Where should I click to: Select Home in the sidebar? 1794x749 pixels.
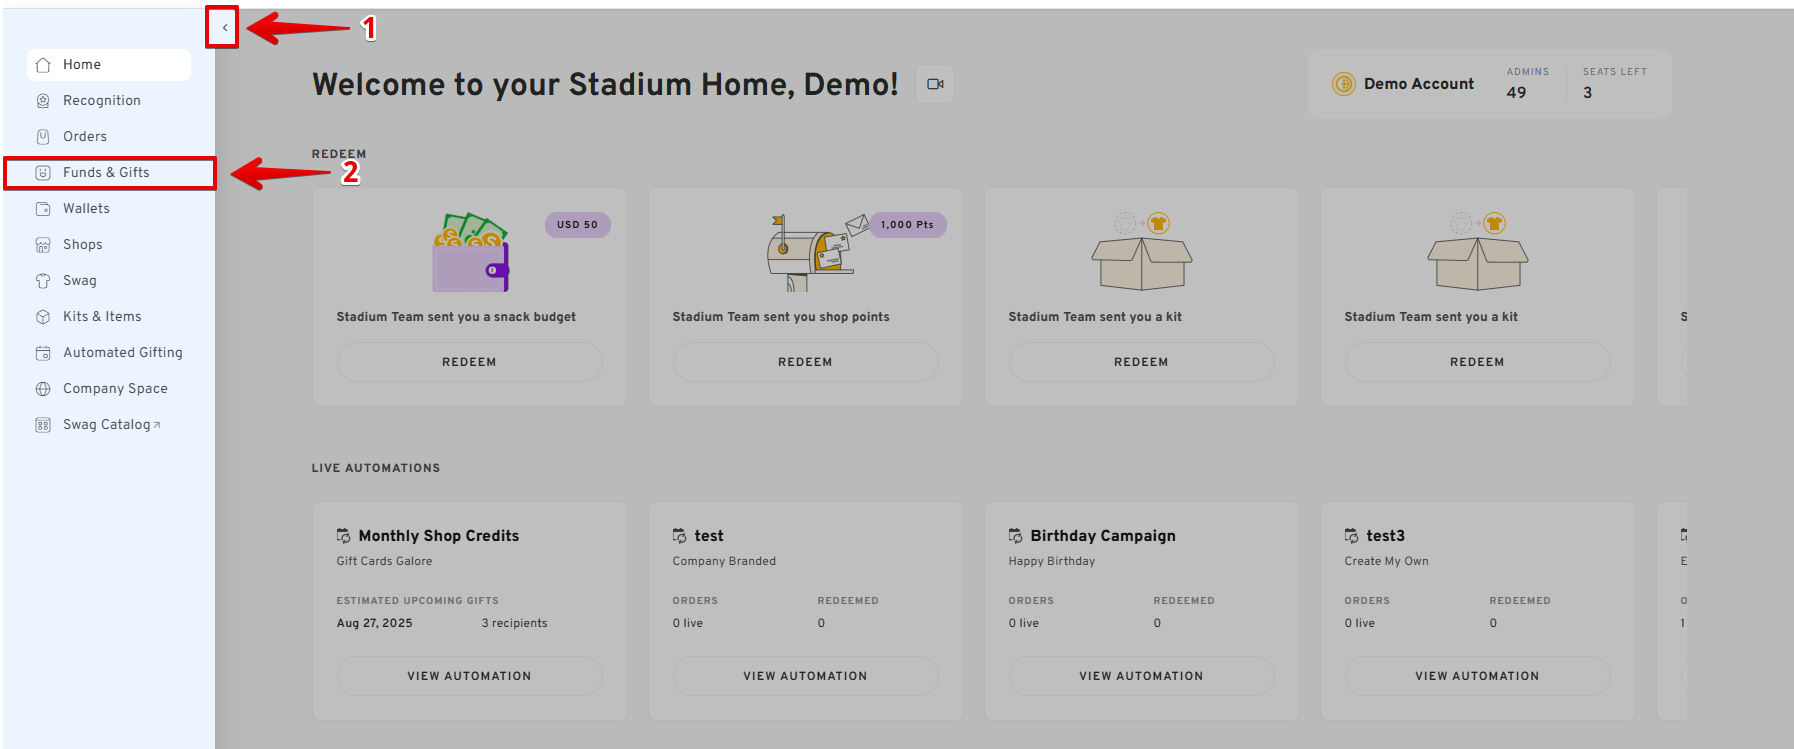click(82, 65)
